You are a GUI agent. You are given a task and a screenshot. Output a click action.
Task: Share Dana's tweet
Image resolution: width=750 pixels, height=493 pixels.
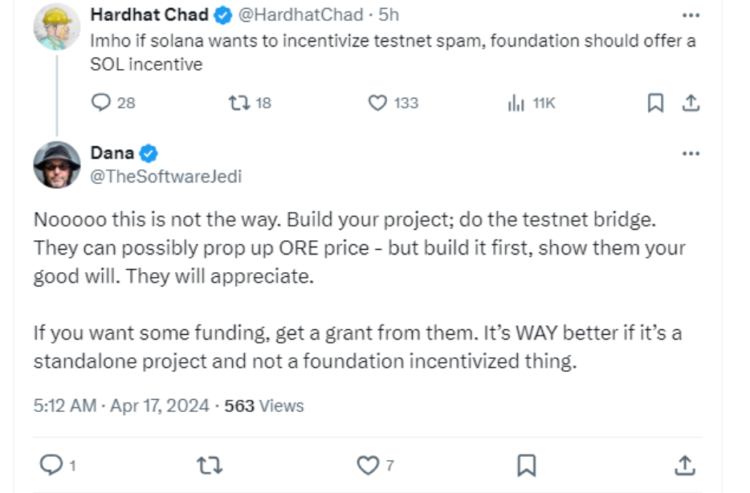685,463
